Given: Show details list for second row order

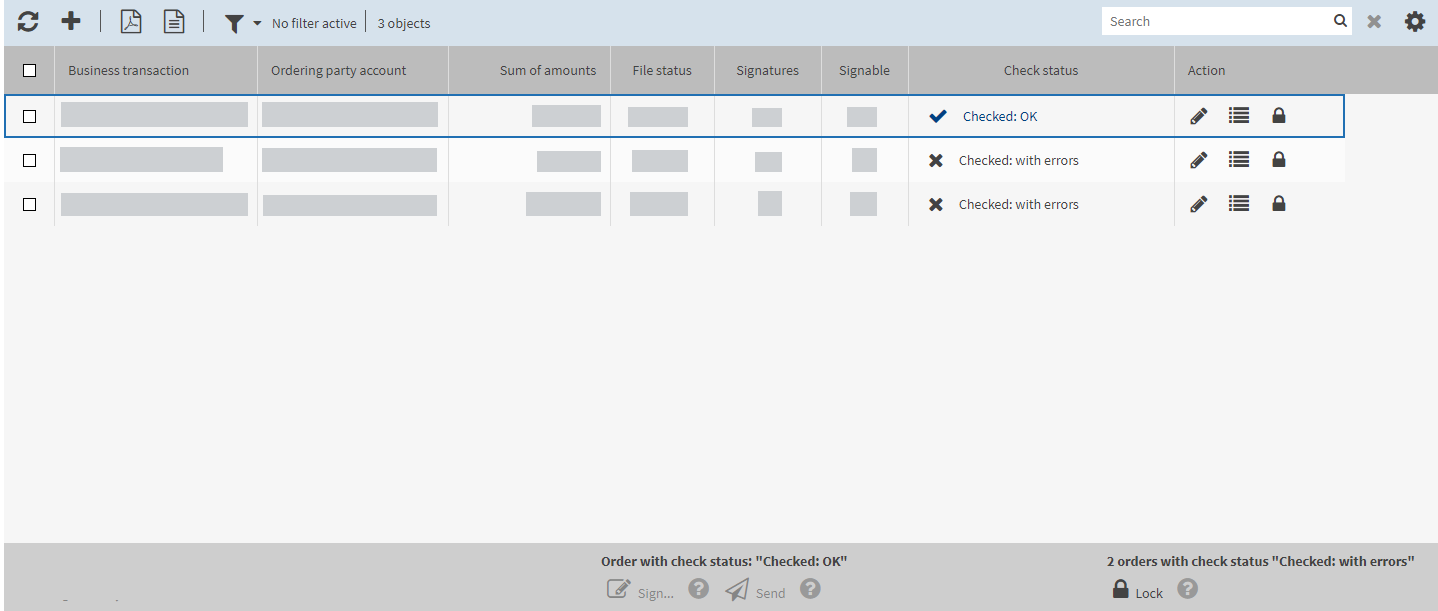Looking at the screenshot, I should point(1239,160).
